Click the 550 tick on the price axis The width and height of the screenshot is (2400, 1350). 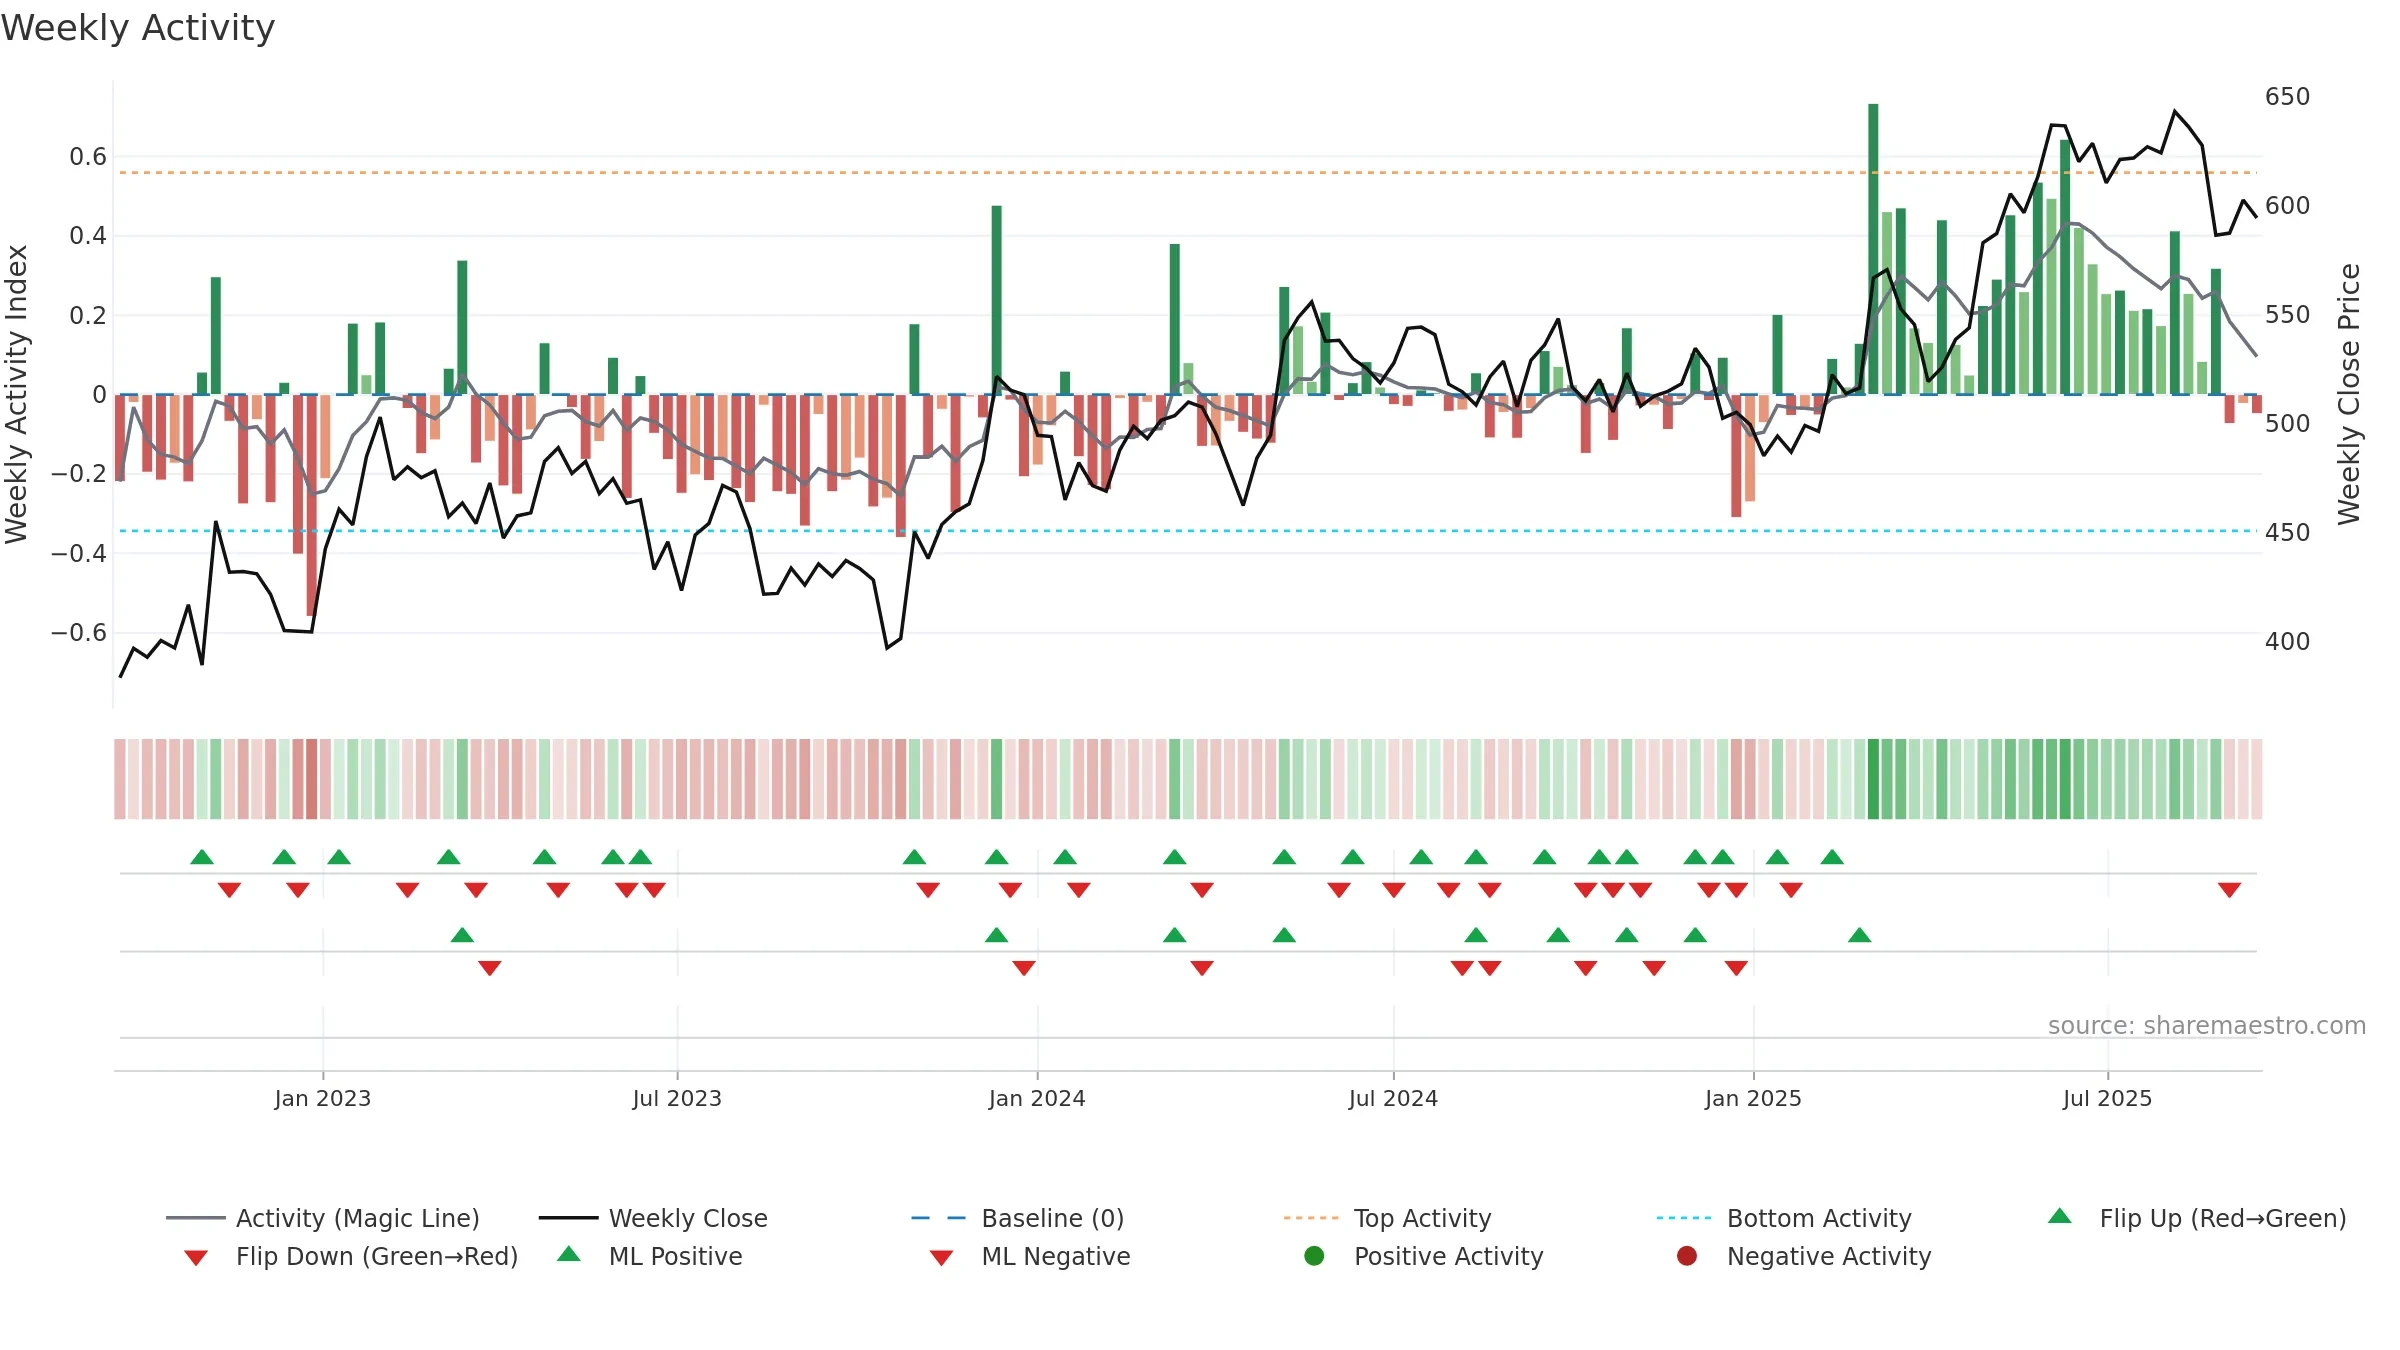pos(2288,315)
